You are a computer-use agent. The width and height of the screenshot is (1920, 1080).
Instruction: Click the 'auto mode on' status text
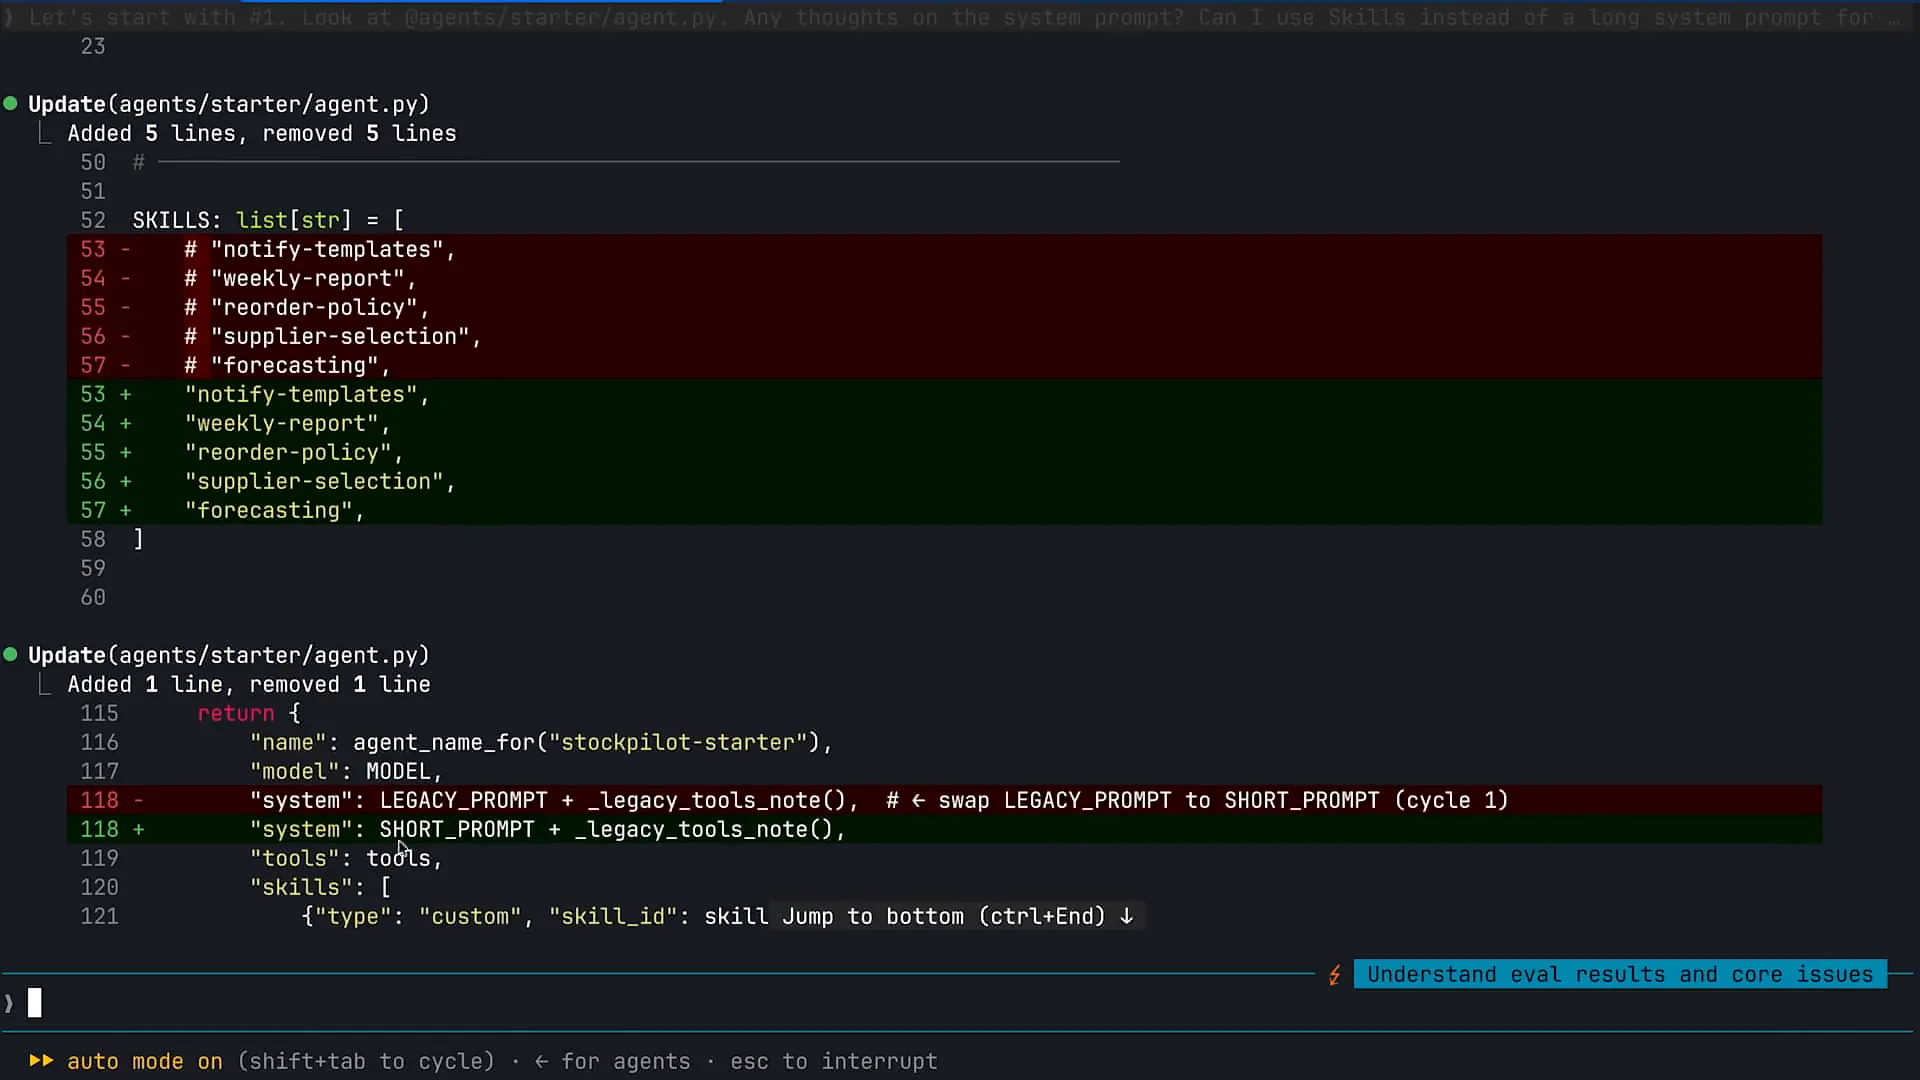click(145, 1061)
